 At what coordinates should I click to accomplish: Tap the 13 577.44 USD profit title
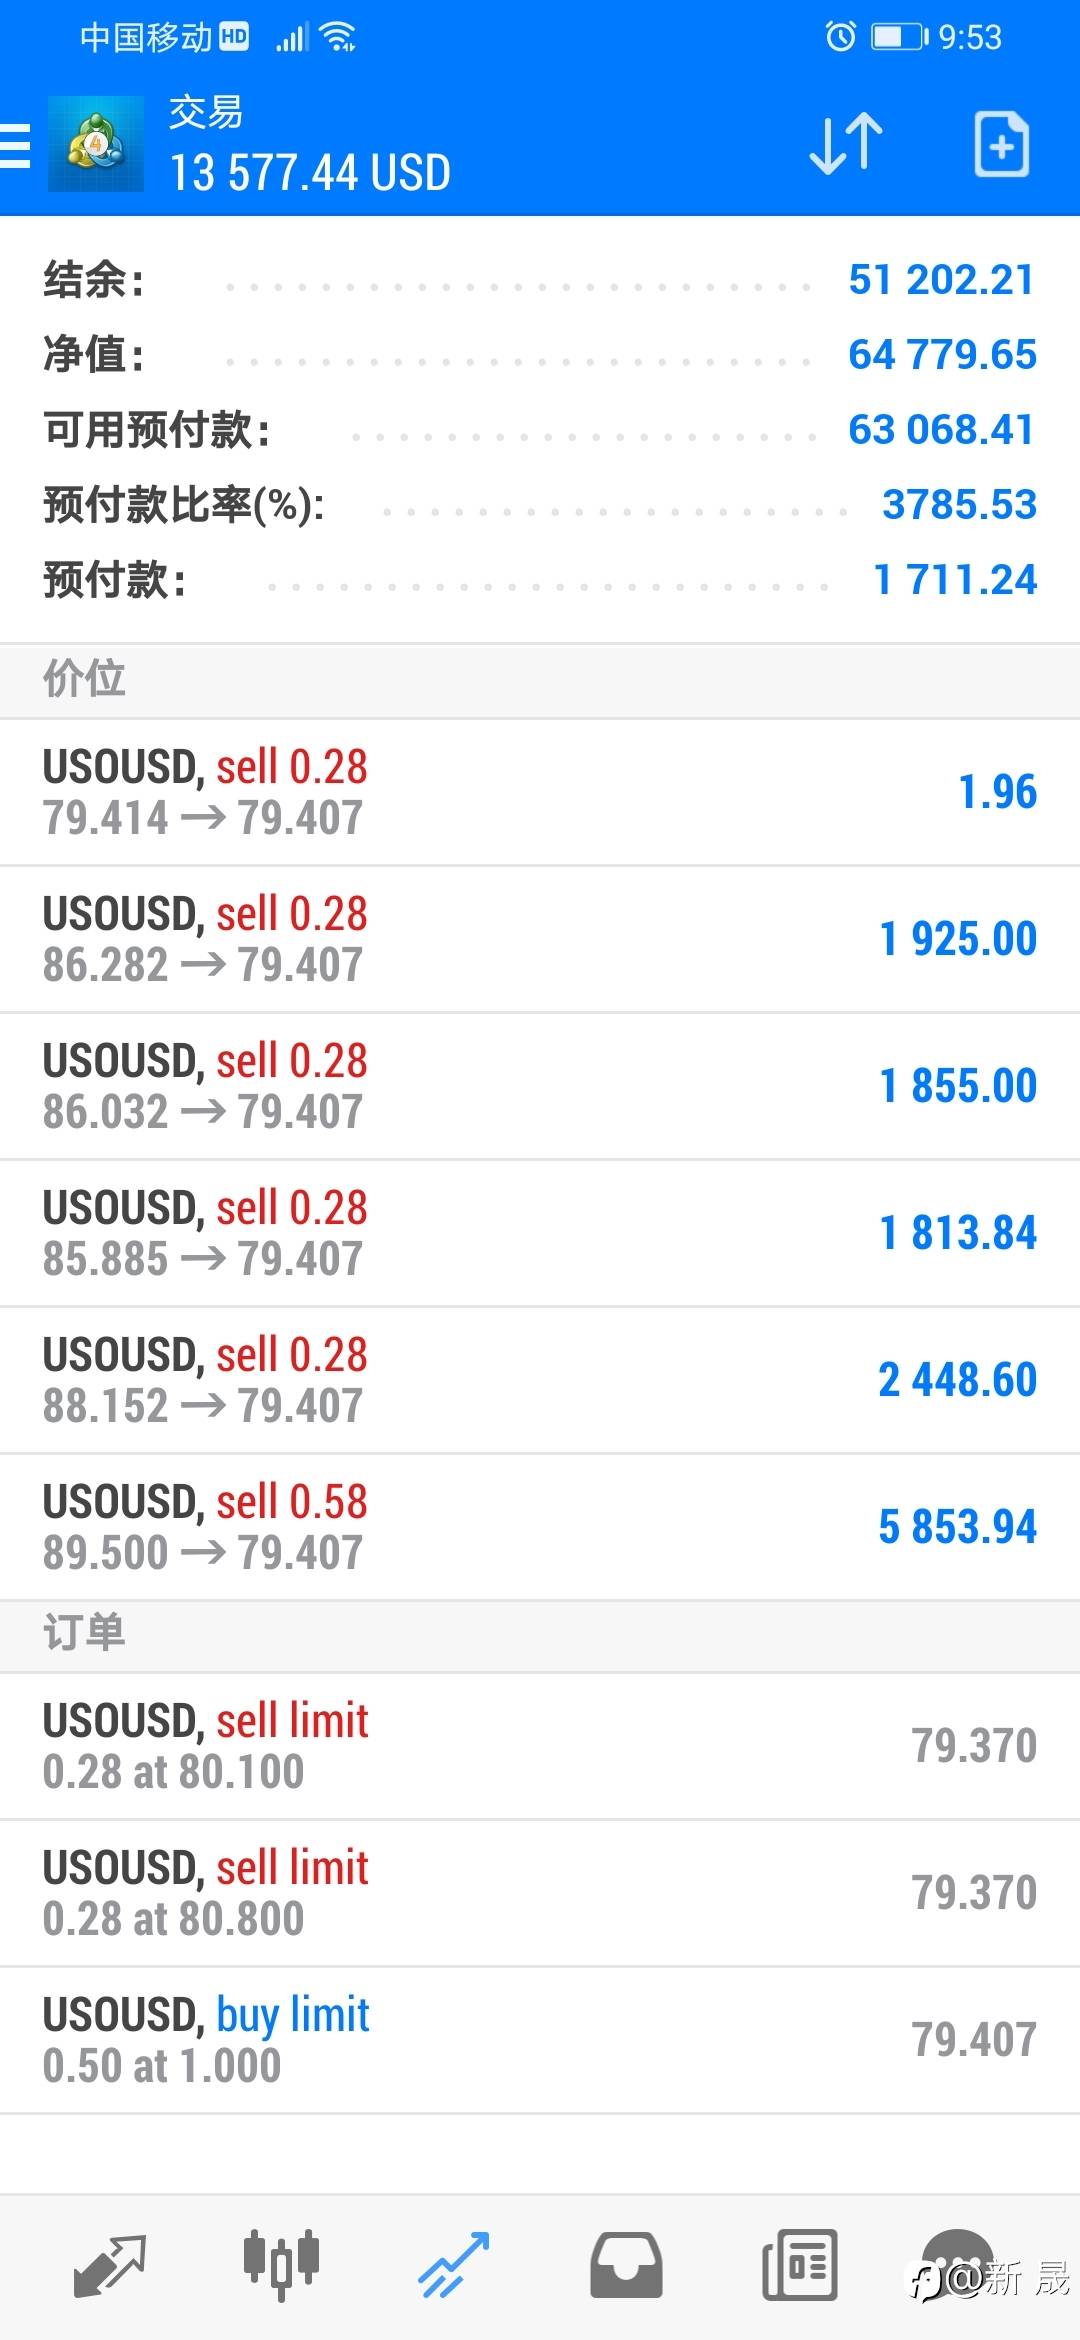(x=310, y=172)
